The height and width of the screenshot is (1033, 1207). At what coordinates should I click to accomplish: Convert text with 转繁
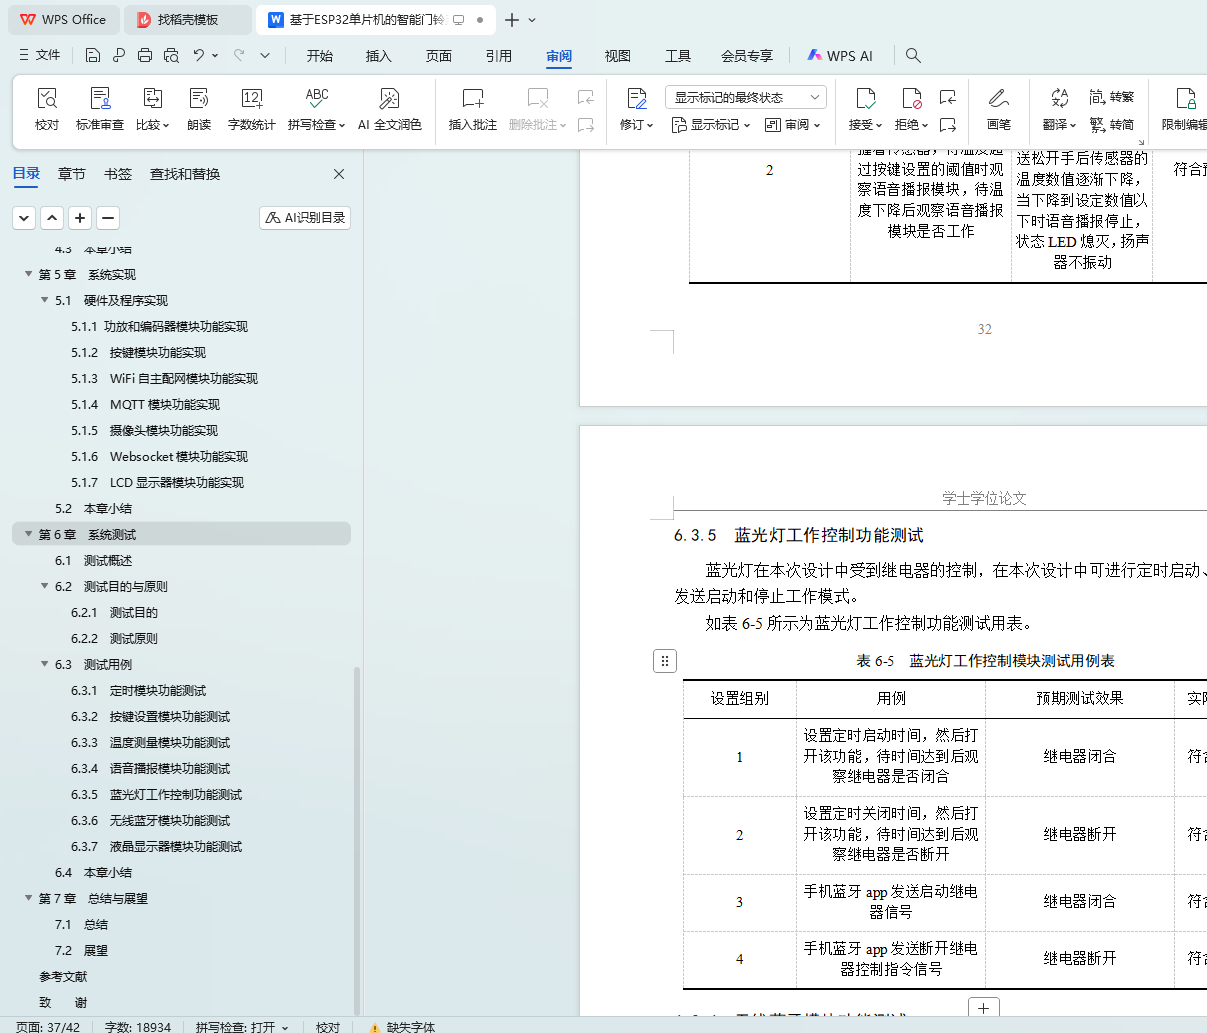point(1112,97)
